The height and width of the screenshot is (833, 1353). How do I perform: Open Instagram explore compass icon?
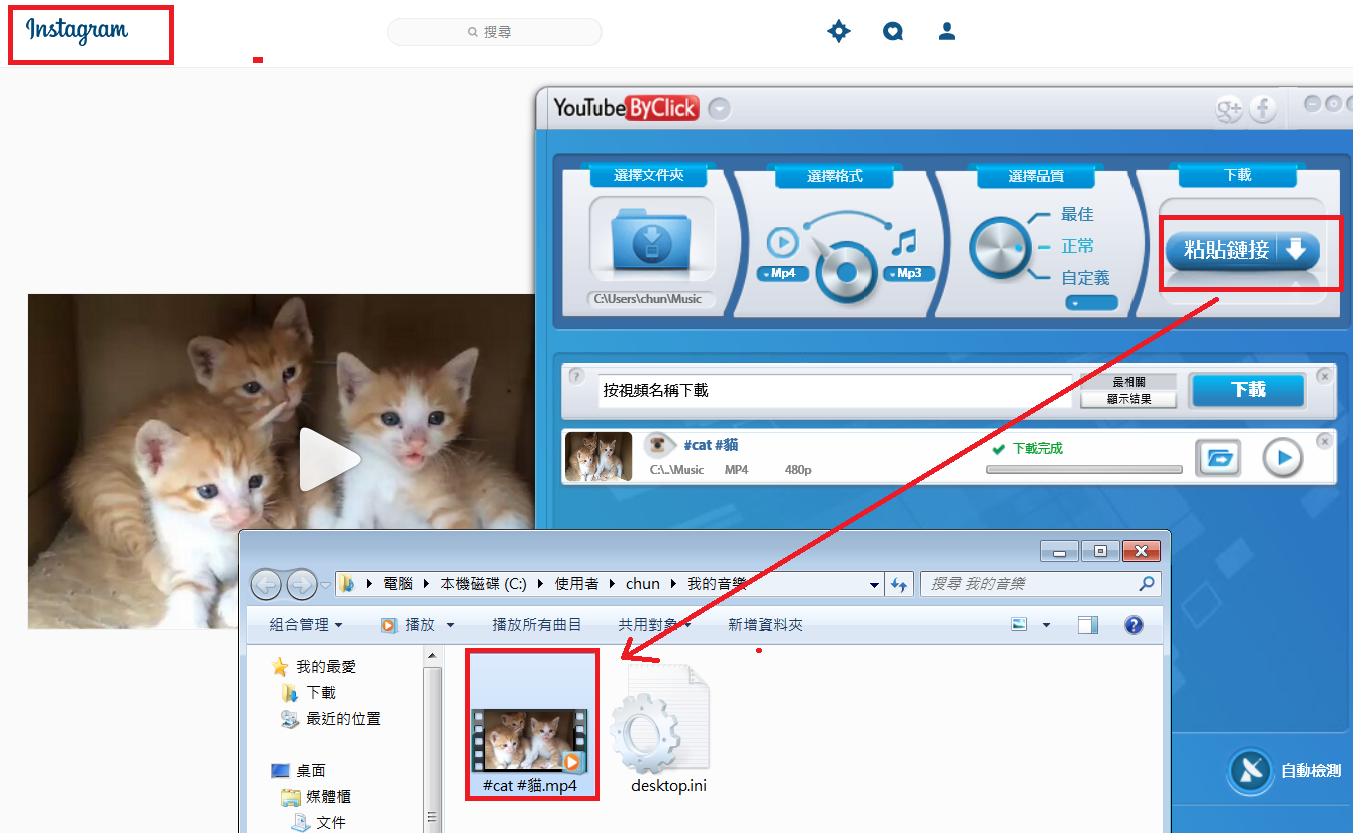[838, 32]
